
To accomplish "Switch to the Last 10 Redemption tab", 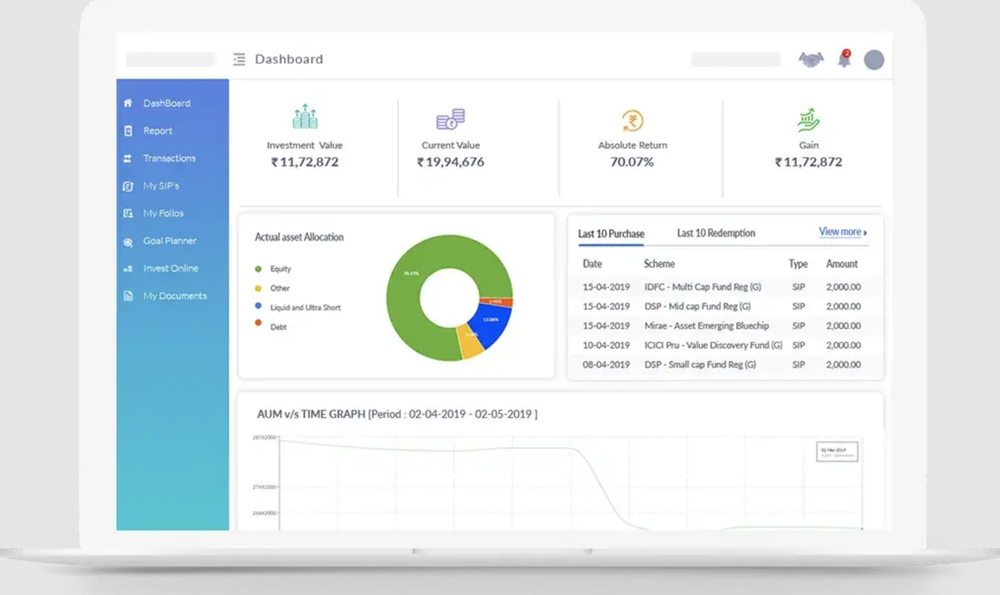I will coord(714,232).
